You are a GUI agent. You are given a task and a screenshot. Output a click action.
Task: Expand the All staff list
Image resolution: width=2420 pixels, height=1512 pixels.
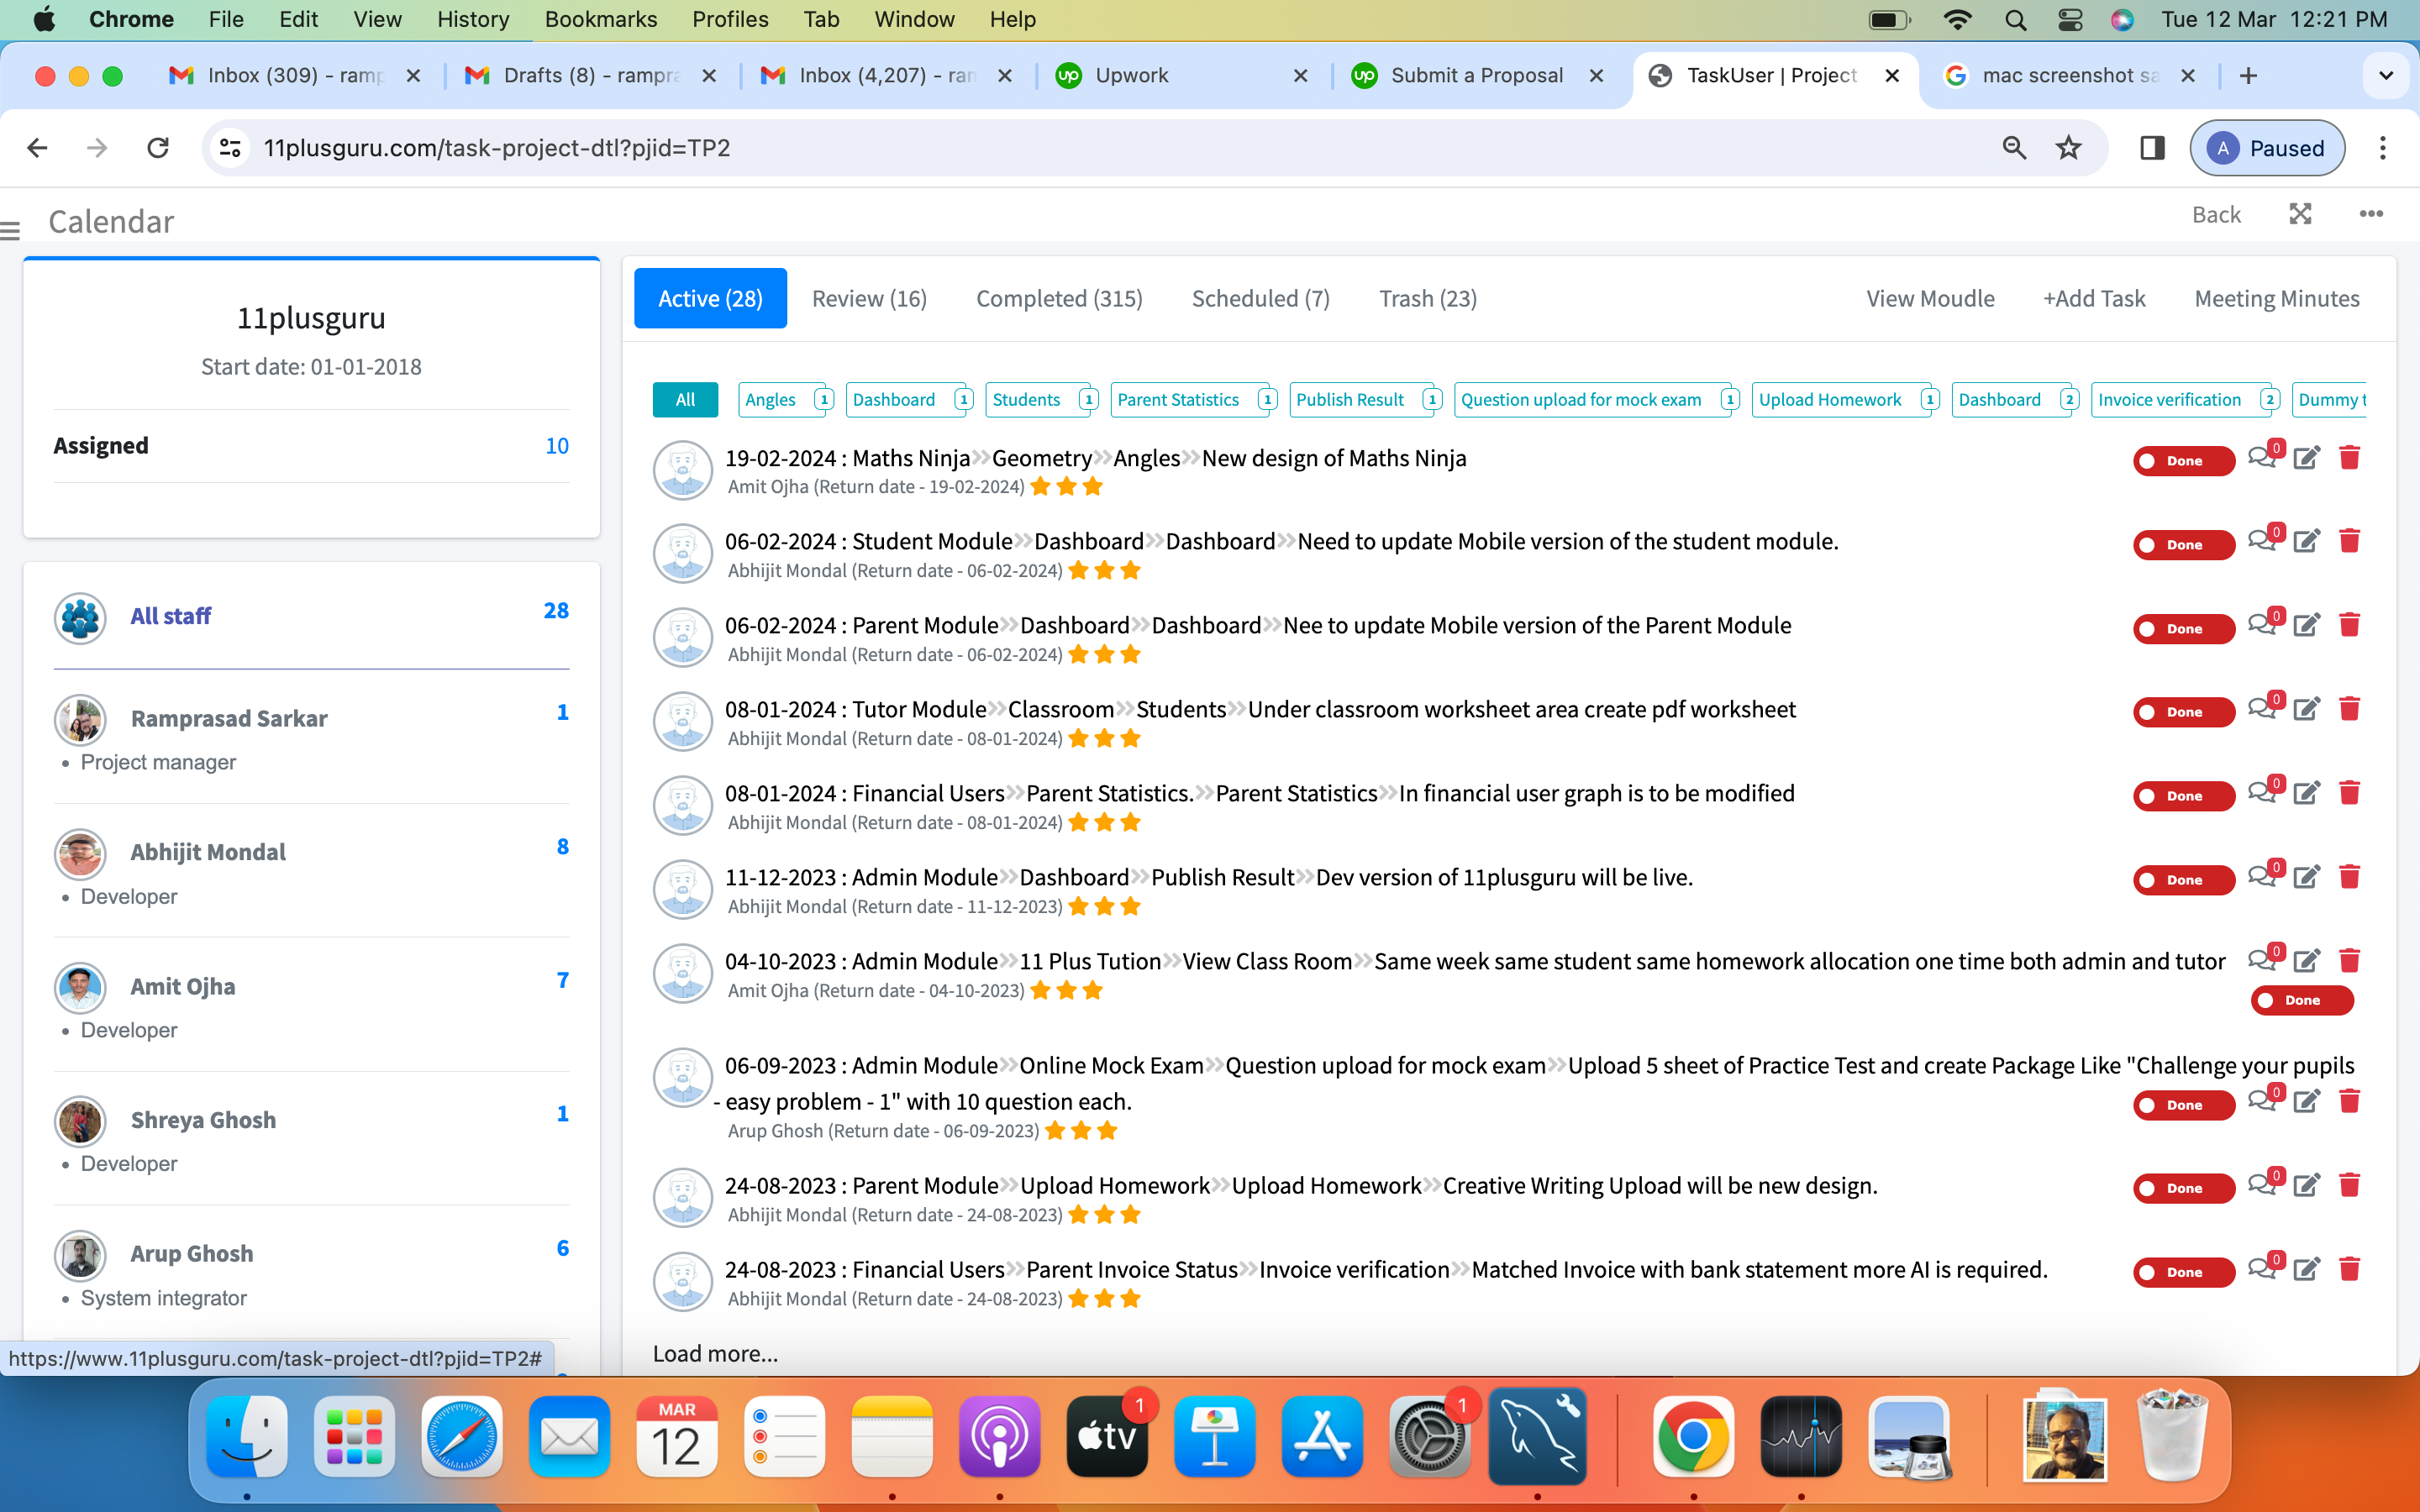170,616
